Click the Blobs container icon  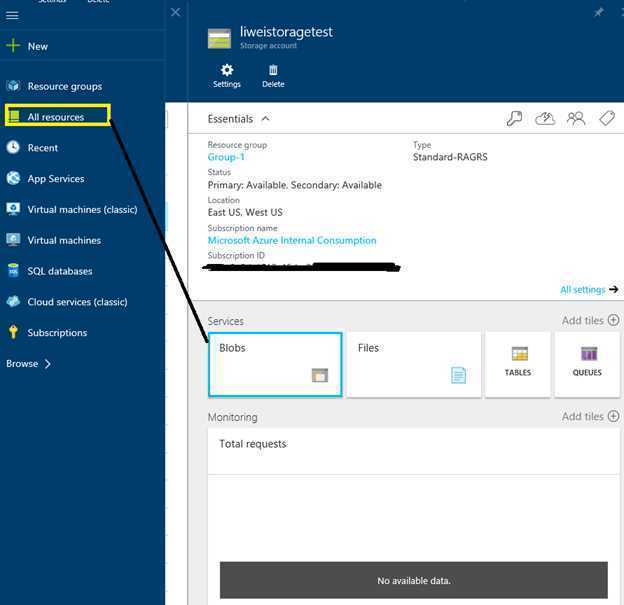coord(320,375)
